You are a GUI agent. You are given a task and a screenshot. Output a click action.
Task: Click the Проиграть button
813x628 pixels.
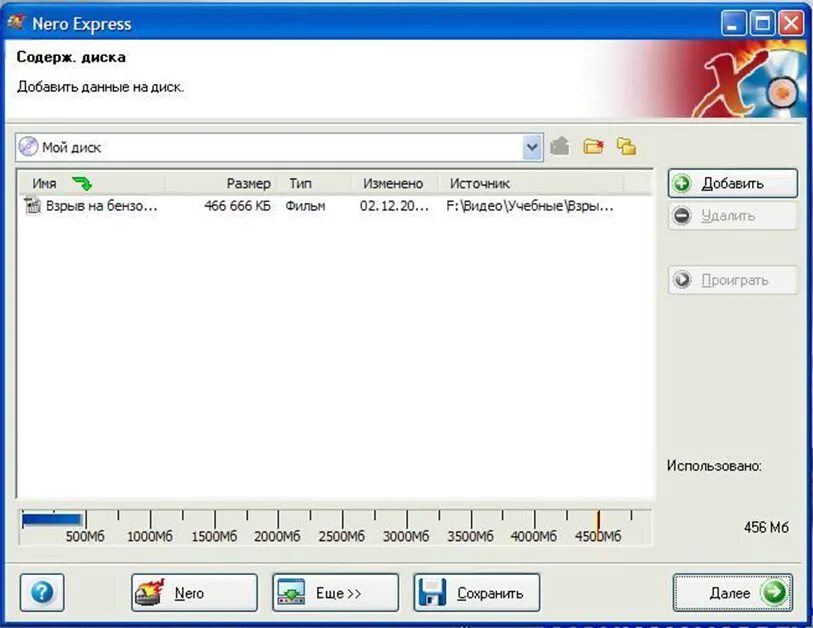pyautogui.click(x=733, y=280)
